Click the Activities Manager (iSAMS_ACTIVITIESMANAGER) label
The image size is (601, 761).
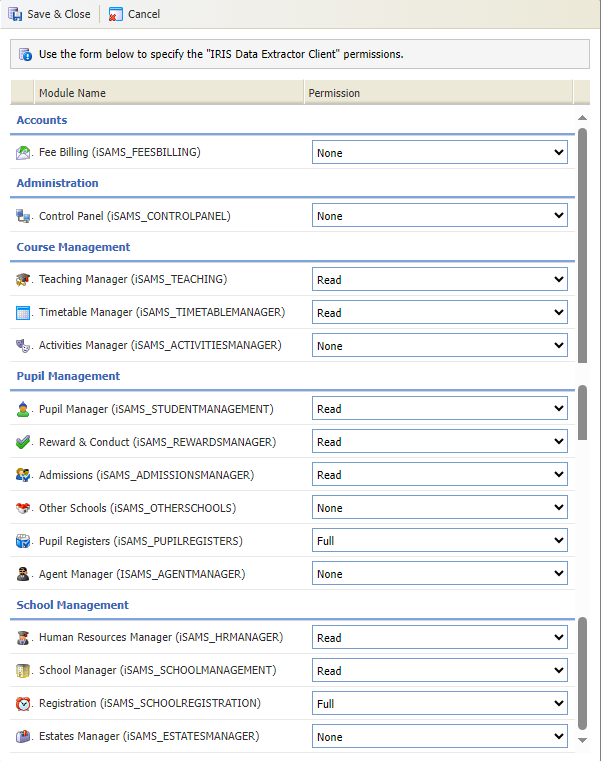pyautogui.click(x=160, y=346)
